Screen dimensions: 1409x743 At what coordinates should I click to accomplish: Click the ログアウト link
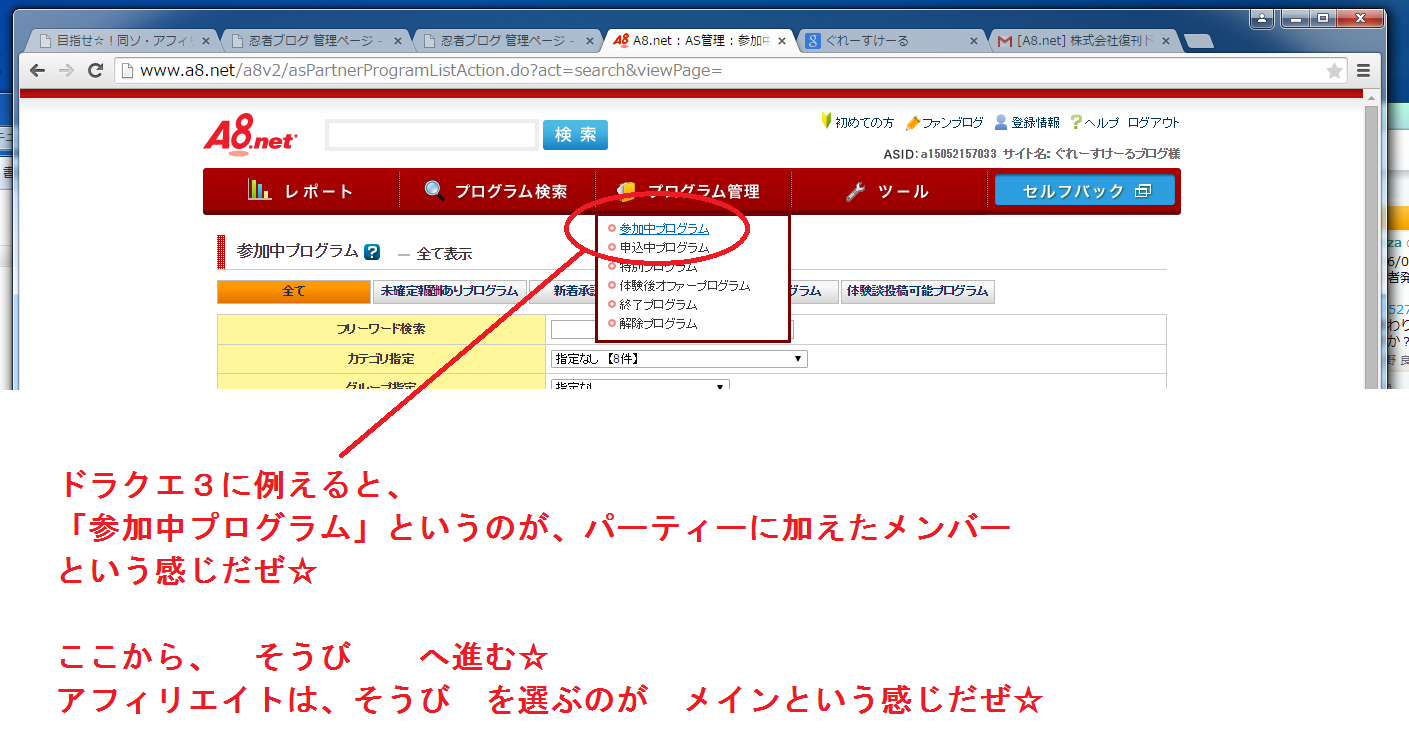(1154, 123)
